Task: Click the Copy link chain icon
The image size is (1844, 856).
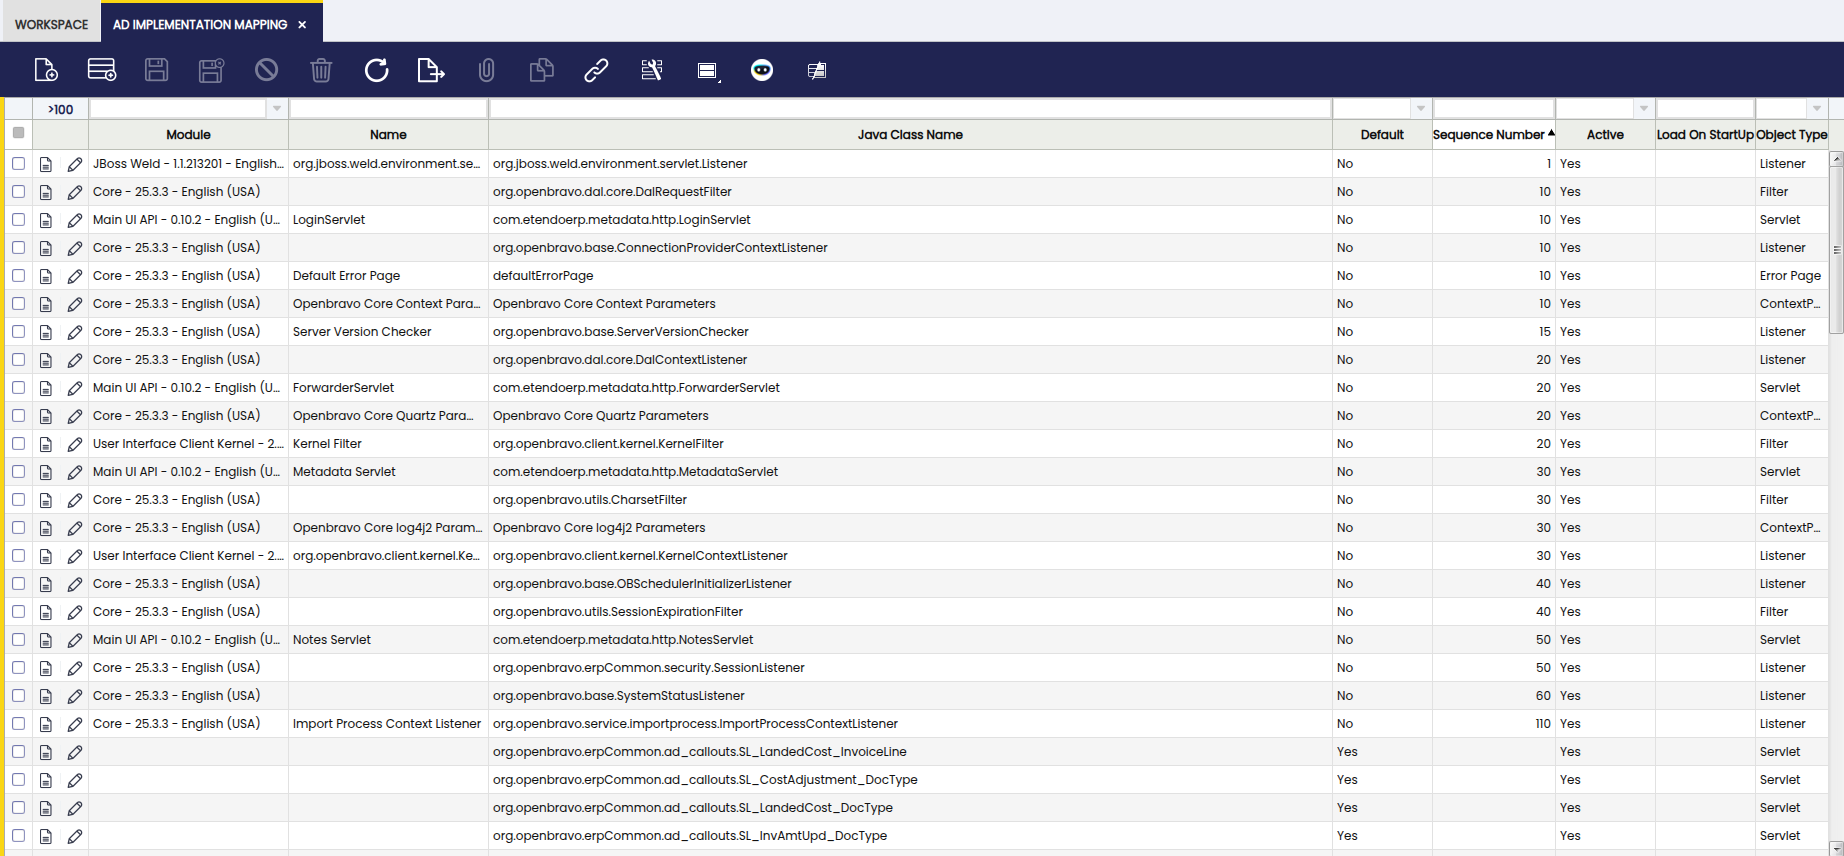Action: coord(596,70)
